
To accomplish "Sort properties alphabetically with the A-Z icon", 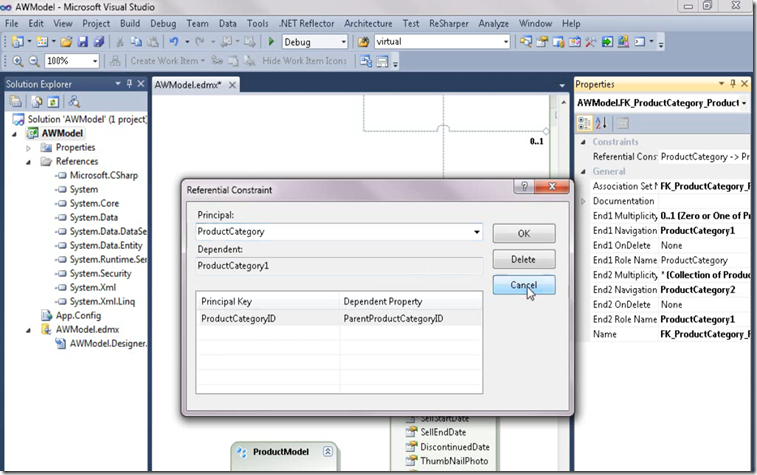I will (x=601, y=123).
